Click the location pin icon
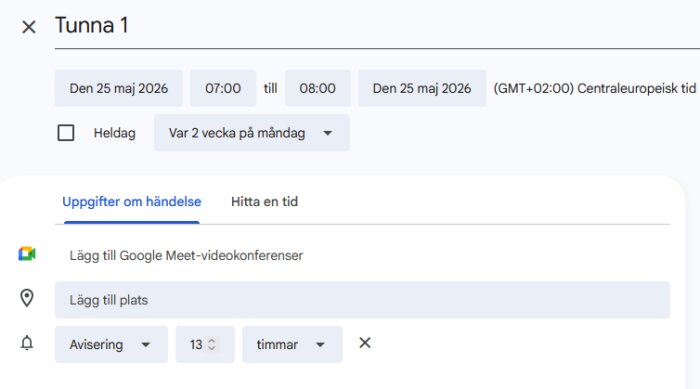 27,298
